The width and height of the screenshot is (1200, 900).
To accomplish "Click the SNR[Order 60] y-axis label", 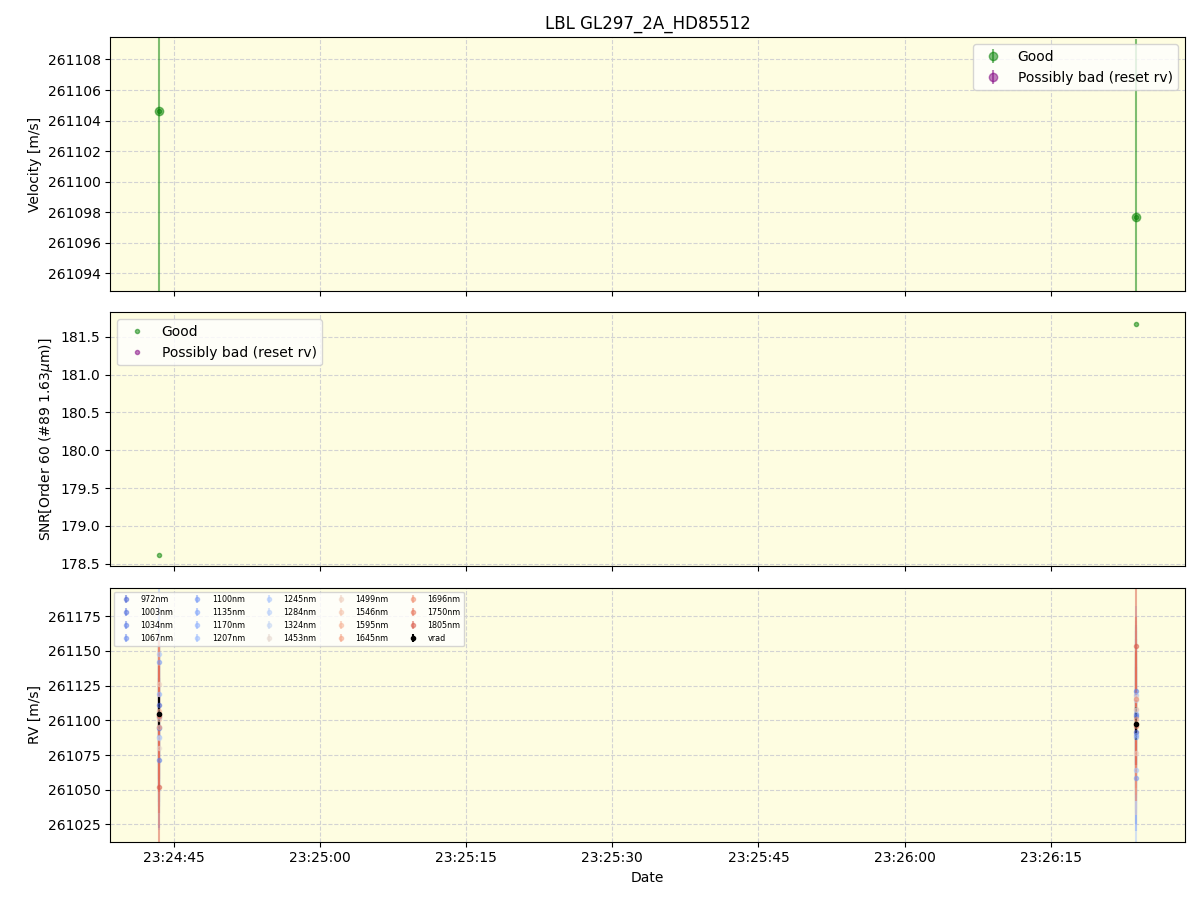I will pyautogui.click(x=44, y=439).
